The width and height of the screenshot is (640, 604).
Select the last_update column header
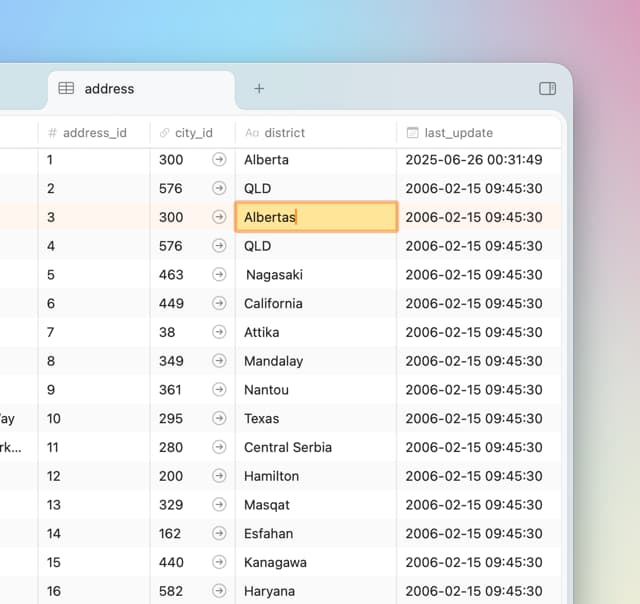pos(479,133)
